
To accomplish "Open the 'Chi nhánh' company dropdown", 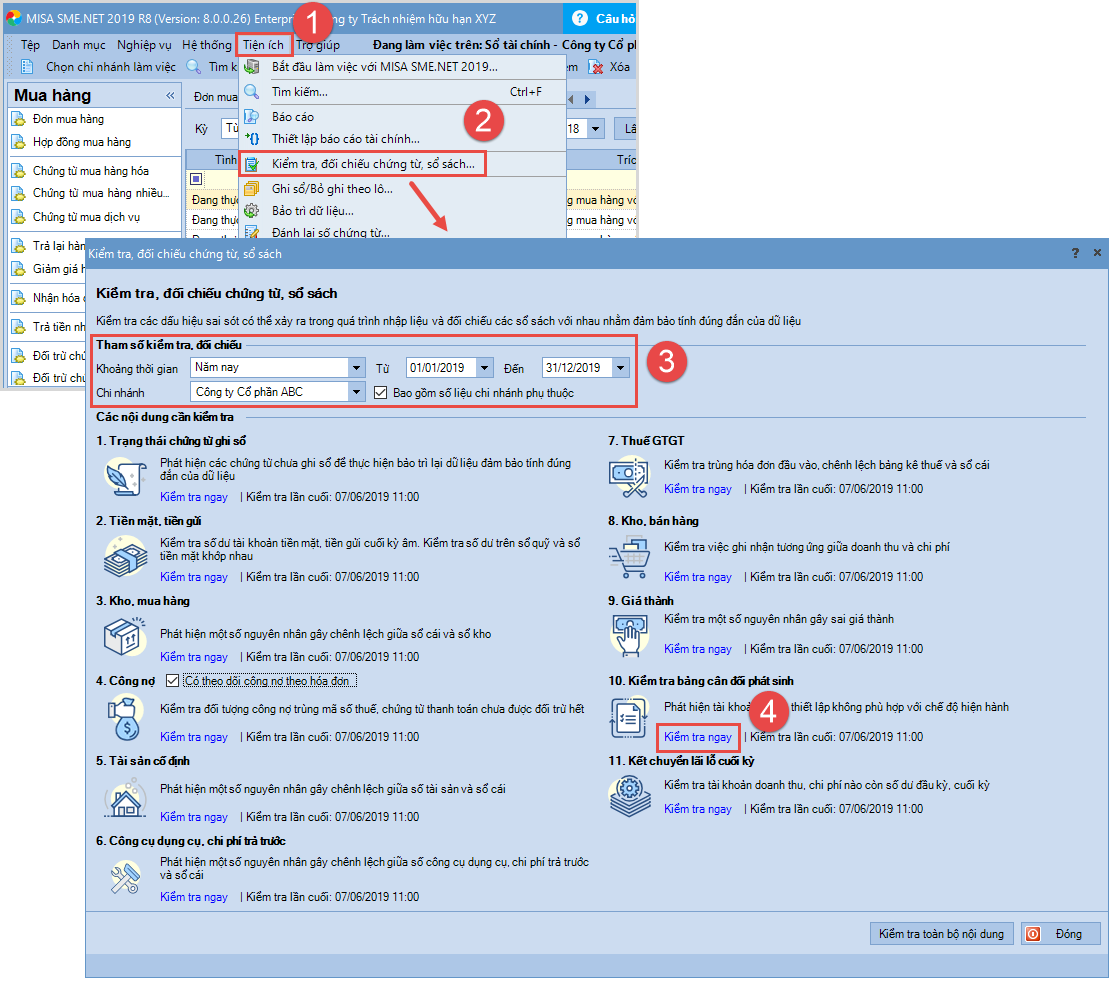I will [x=357, y=393].
